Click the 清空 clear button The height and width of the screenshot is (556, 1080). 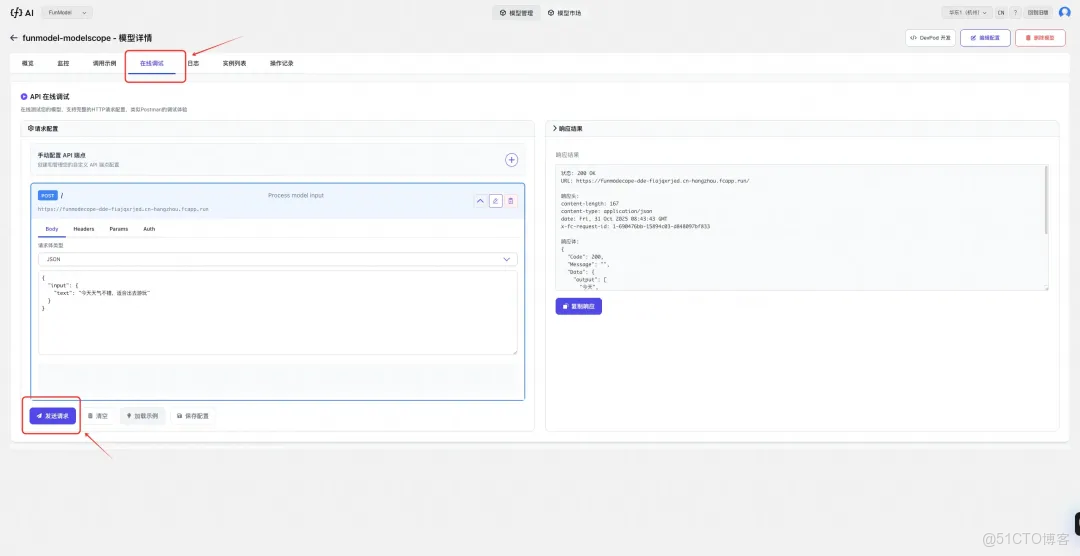coord(98,416)
